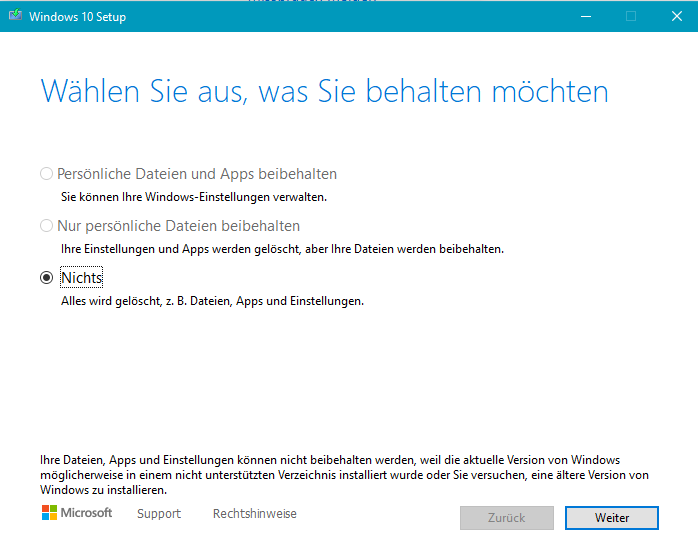Click the Microsoft logo

pyautogui.click(x=77, y=513)
